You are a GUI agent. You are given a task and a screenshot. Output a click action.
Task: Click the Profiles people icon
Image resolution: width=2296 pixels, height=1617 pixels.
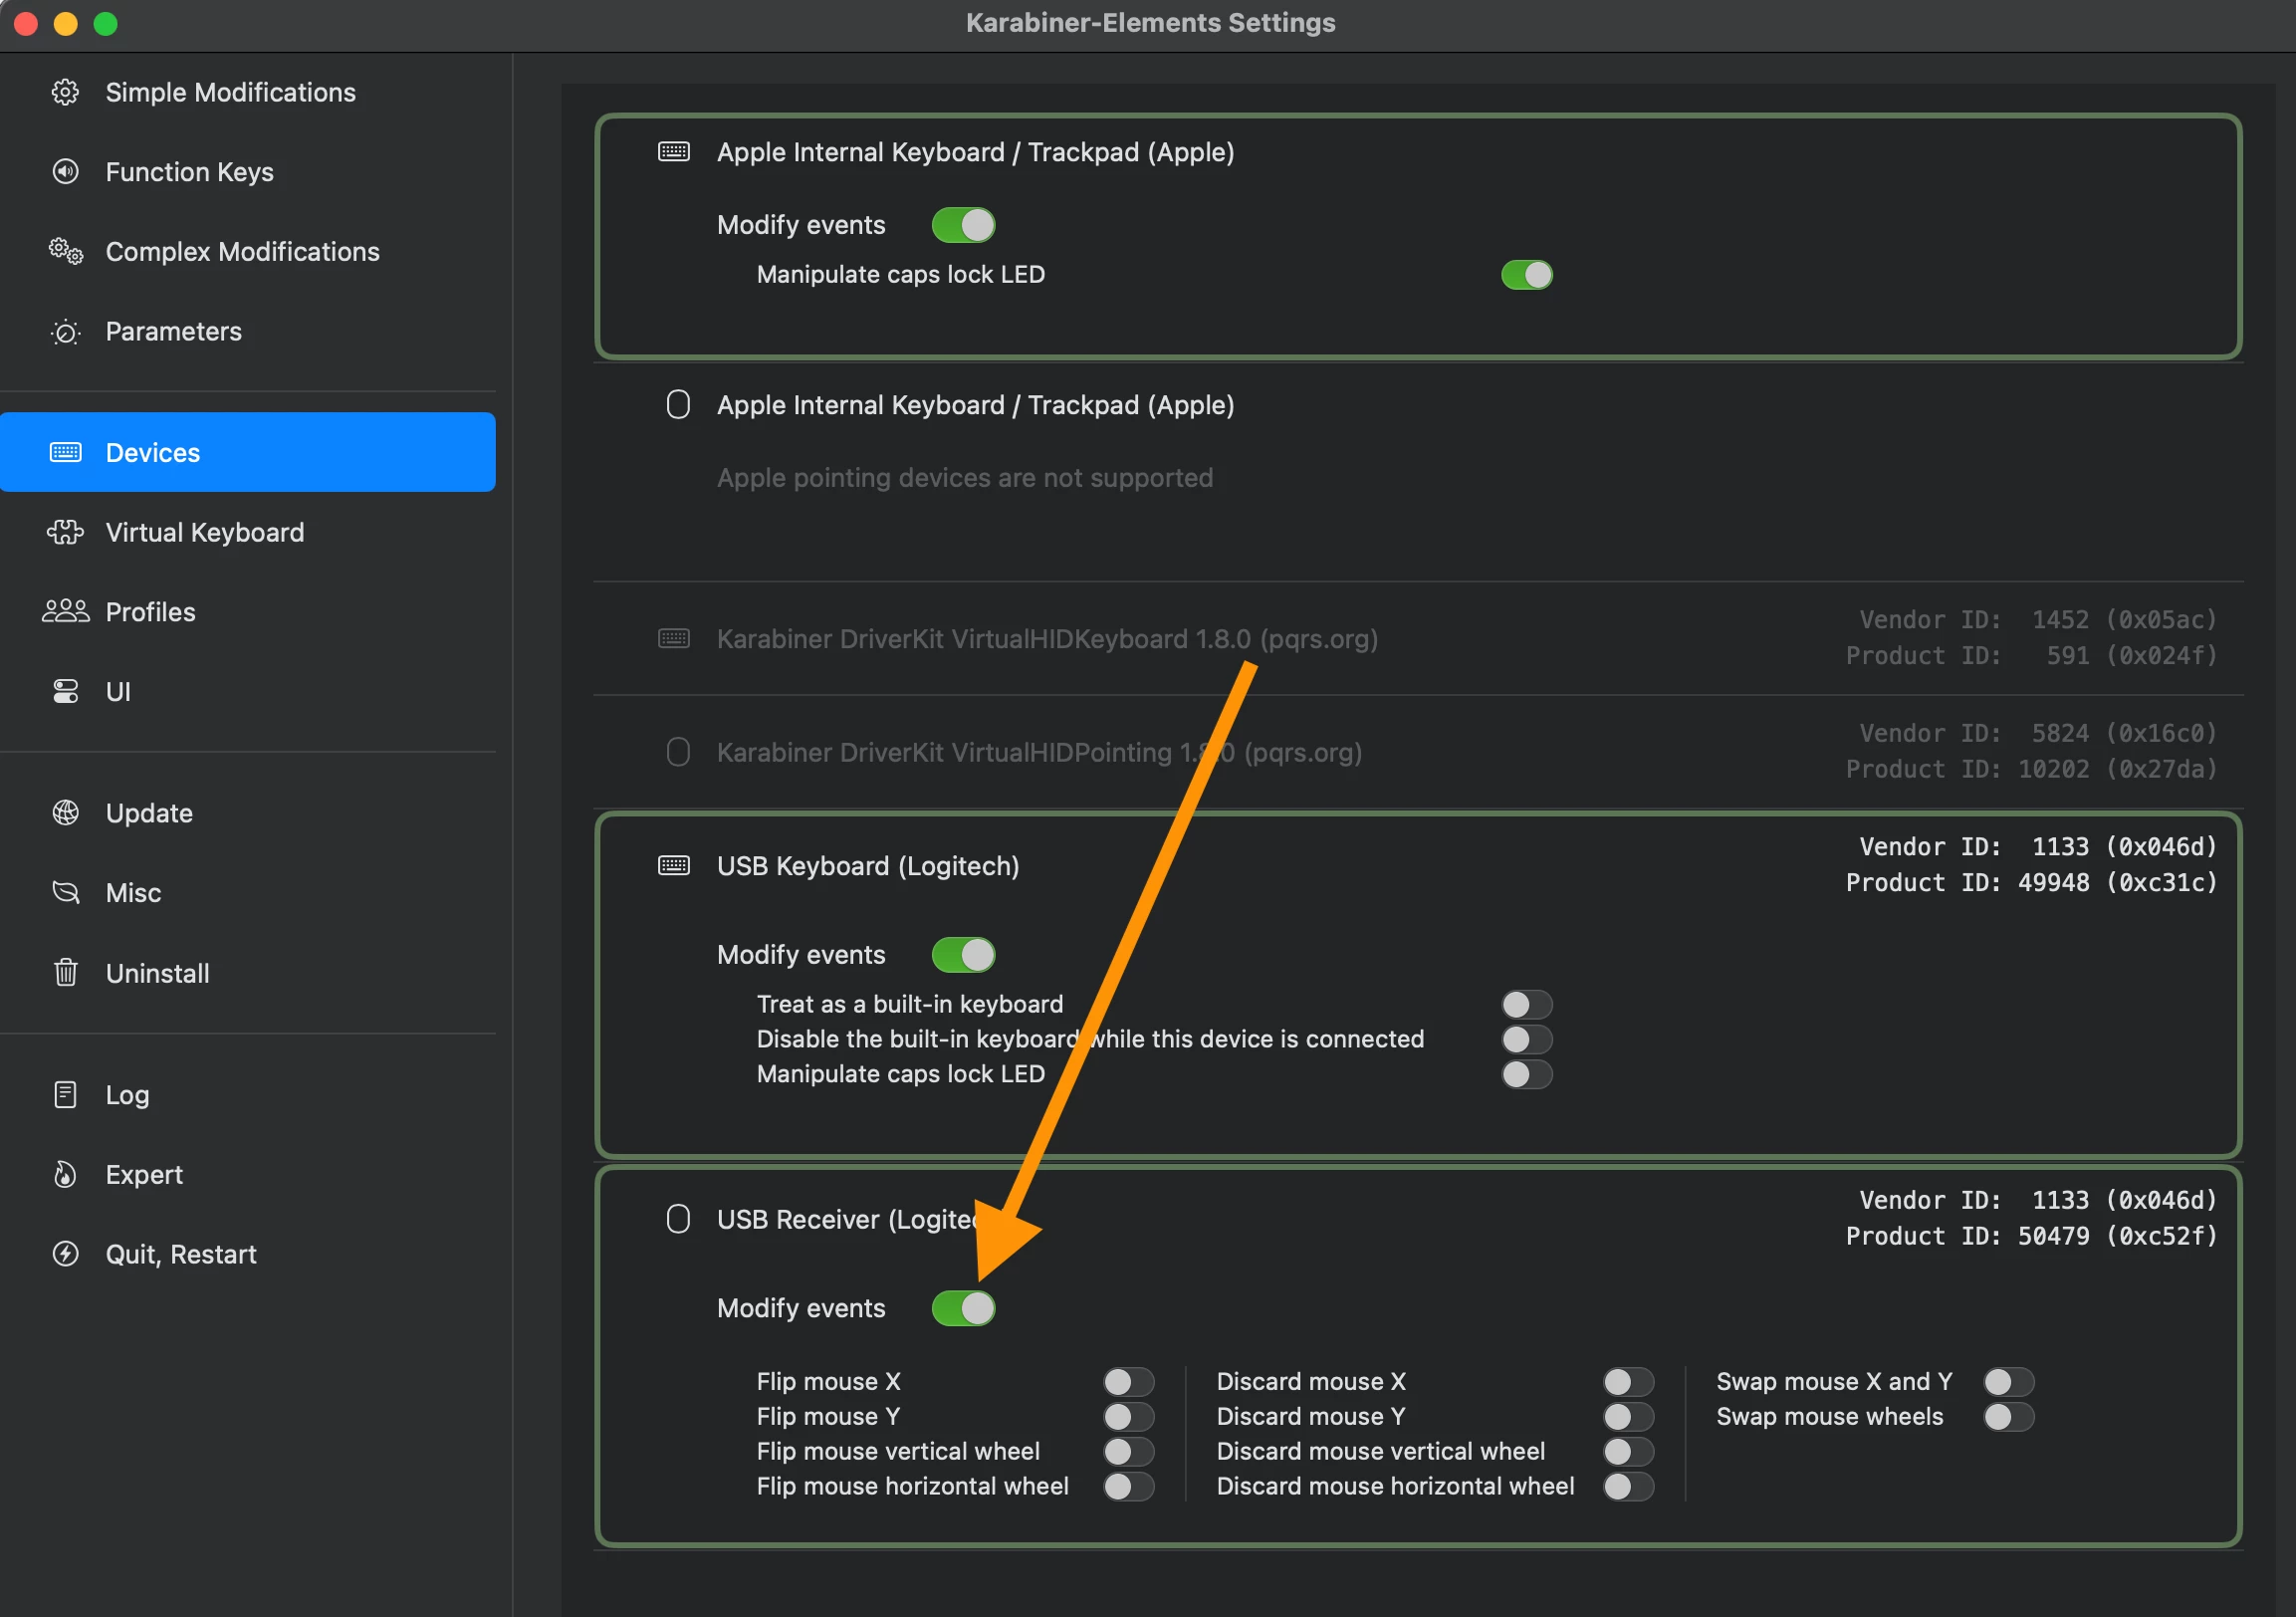65,611
